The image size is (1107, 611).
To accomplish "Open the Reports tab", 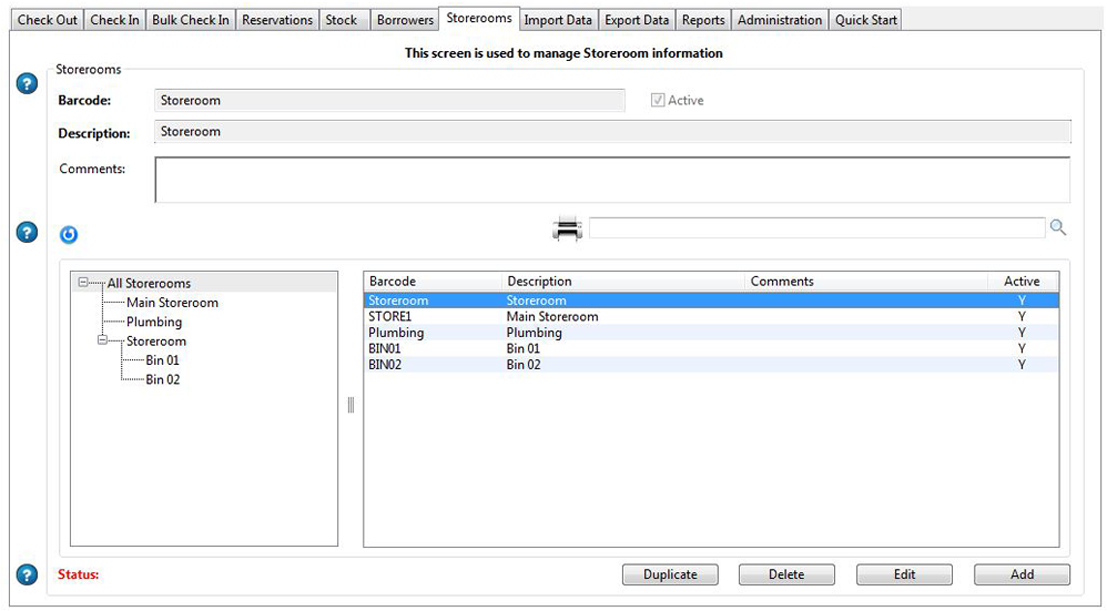I will coord(703,20).
